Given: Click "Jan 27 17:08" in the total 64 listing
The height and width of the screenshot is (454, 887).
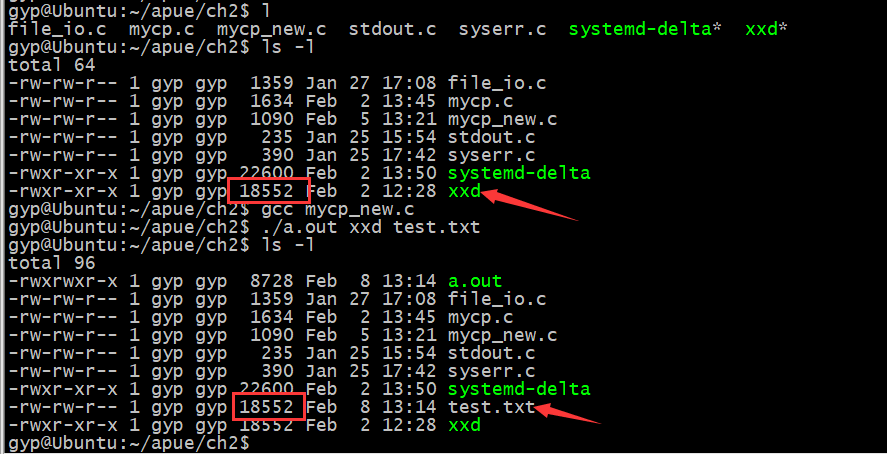Looking at the screenshot, I should pyautogui.click(x=371, y=83).
